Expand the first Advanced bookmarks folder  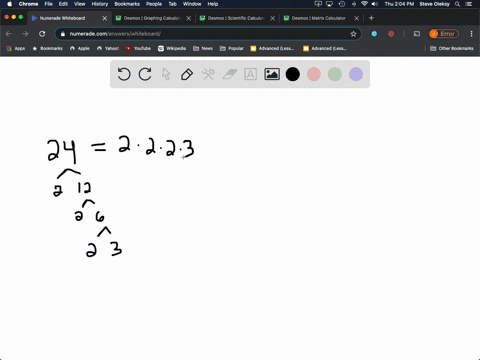[x=272, y=48]
